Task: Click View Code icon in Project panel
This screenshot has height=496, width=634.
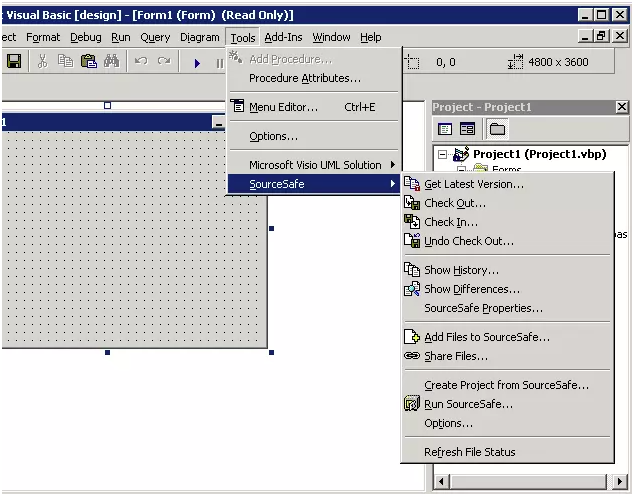Action: point(445,129)
